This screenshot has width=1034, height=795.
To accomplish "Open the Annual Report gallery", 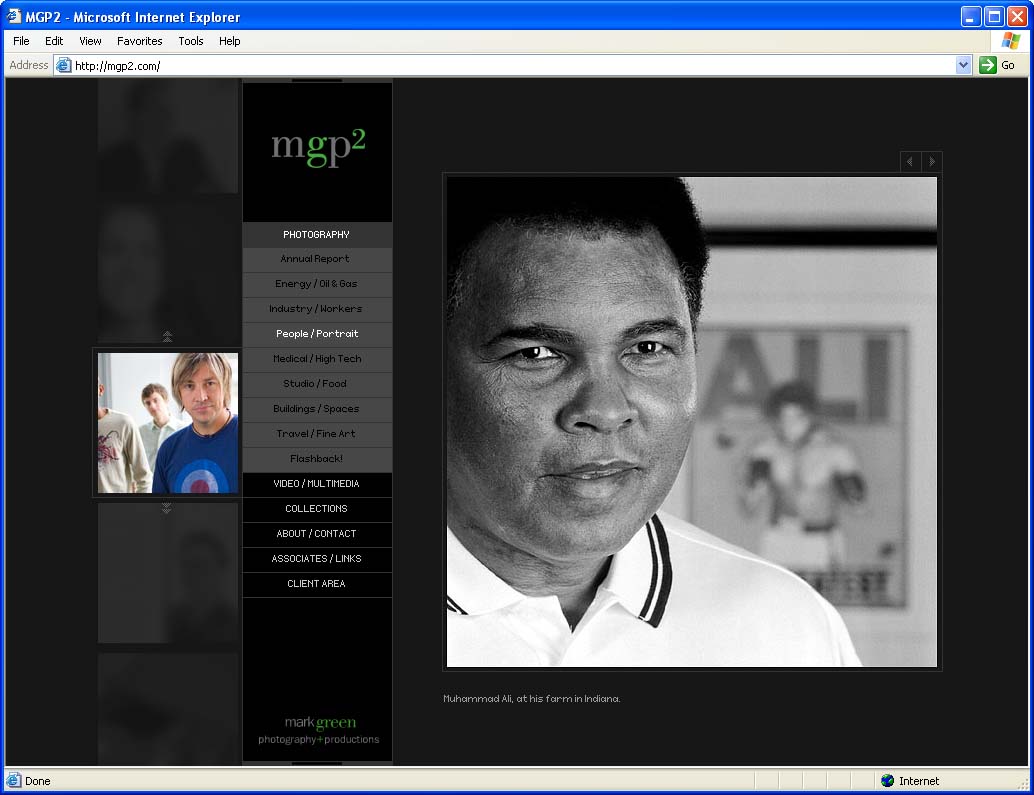I will (316, 259).
